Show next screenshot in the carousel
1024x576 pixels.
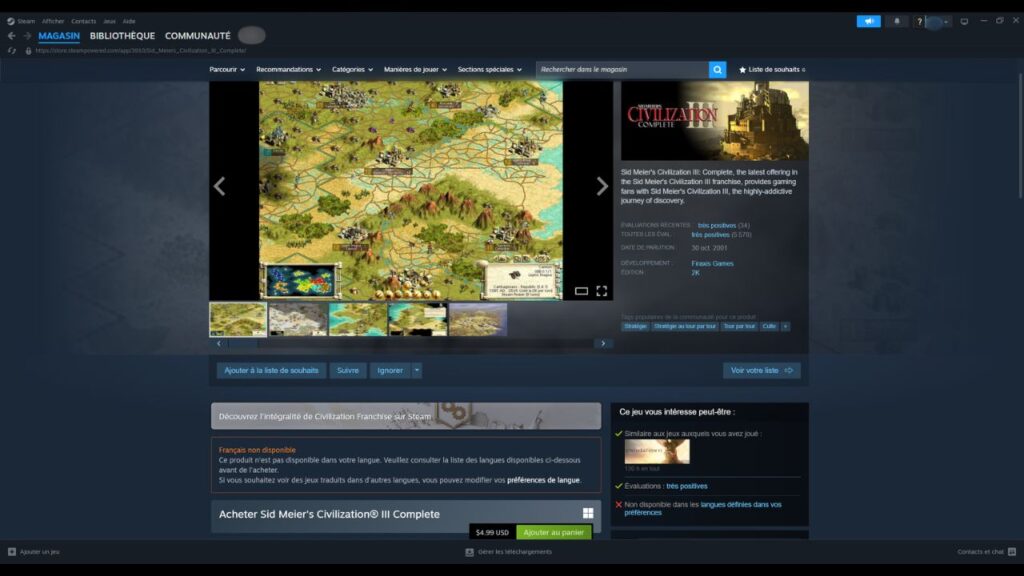pos(602,186)
